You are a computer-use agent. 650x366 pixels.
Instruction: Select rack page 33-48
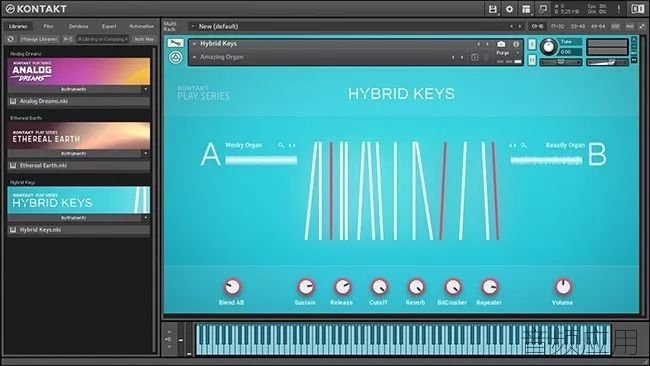(578, 26)
